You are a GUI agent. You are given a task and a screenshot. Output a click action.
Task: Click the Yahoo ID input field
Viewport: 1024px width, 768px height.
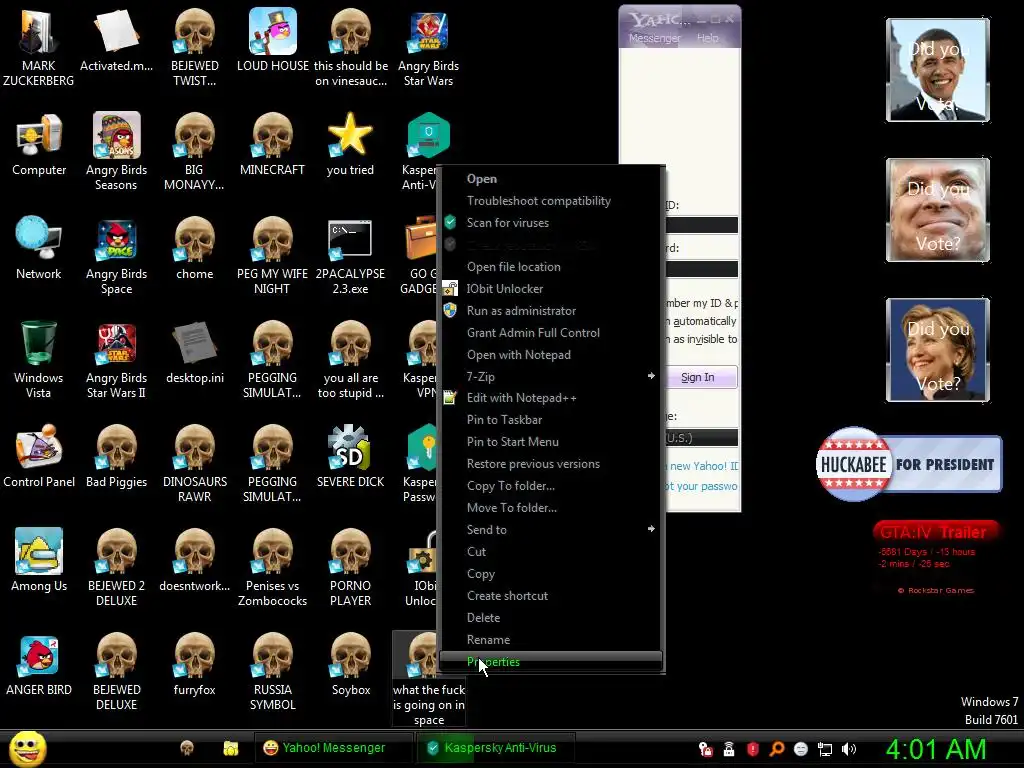coord(702,225)
